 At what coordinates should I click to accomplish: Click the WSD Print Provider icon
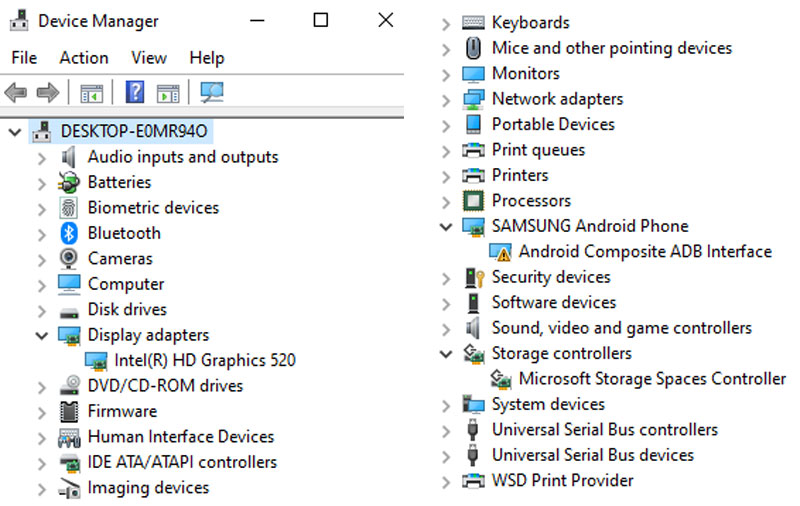[x=473, y=480]
